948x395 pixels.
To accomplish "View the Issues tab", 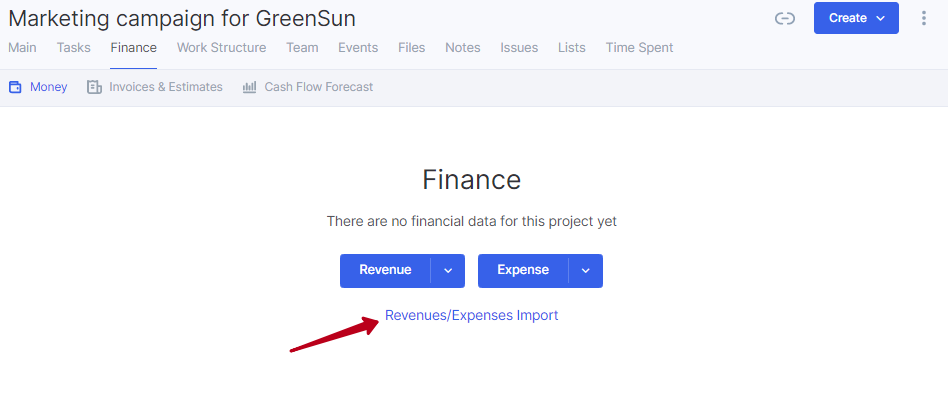I will [x=519, y=48].
